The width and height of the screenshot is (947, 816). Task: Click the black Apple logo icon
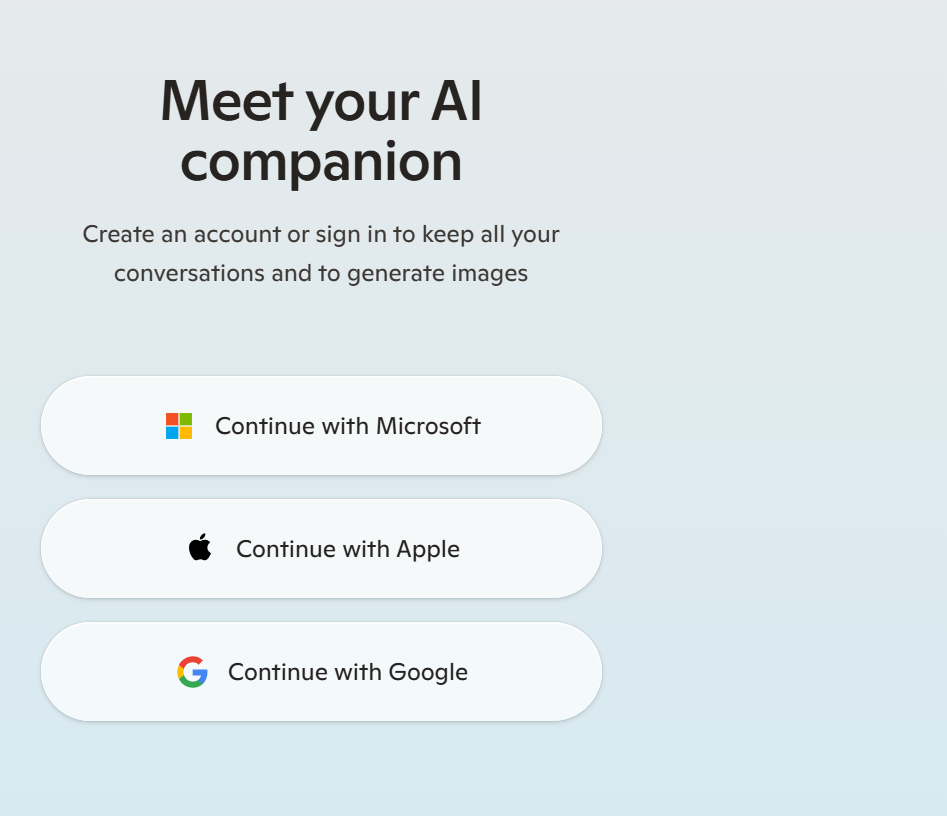[x=200, y=548]
